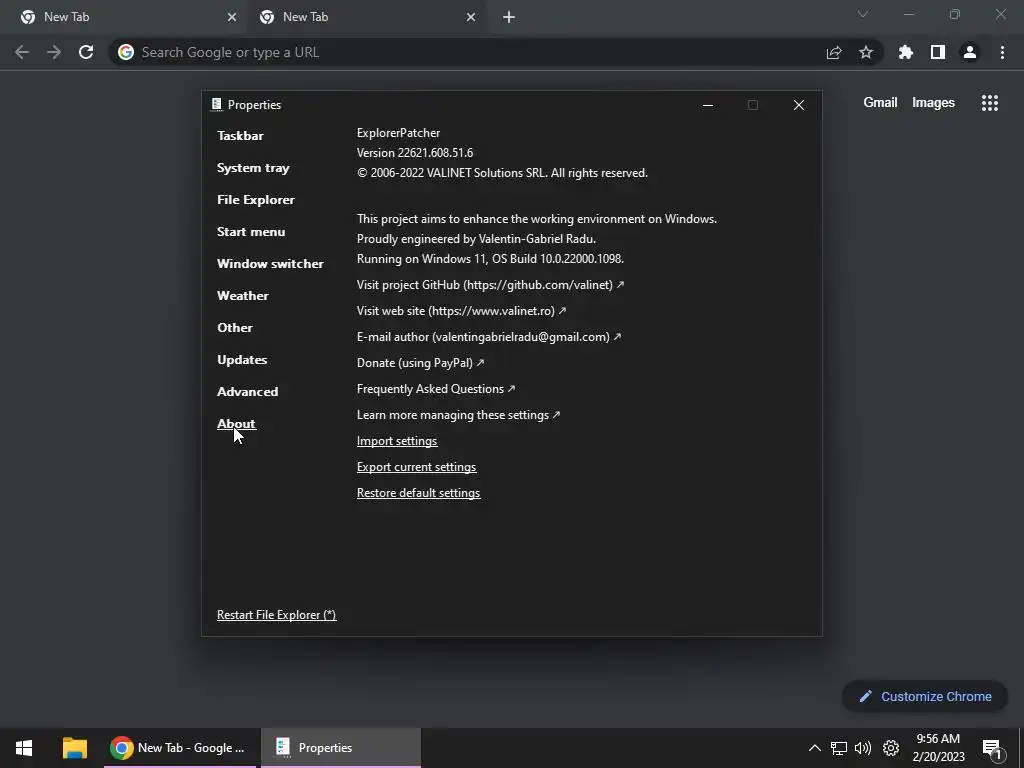Close the second New Tab
Viewport: 1024px width, 768px height.
click(470, 17)
